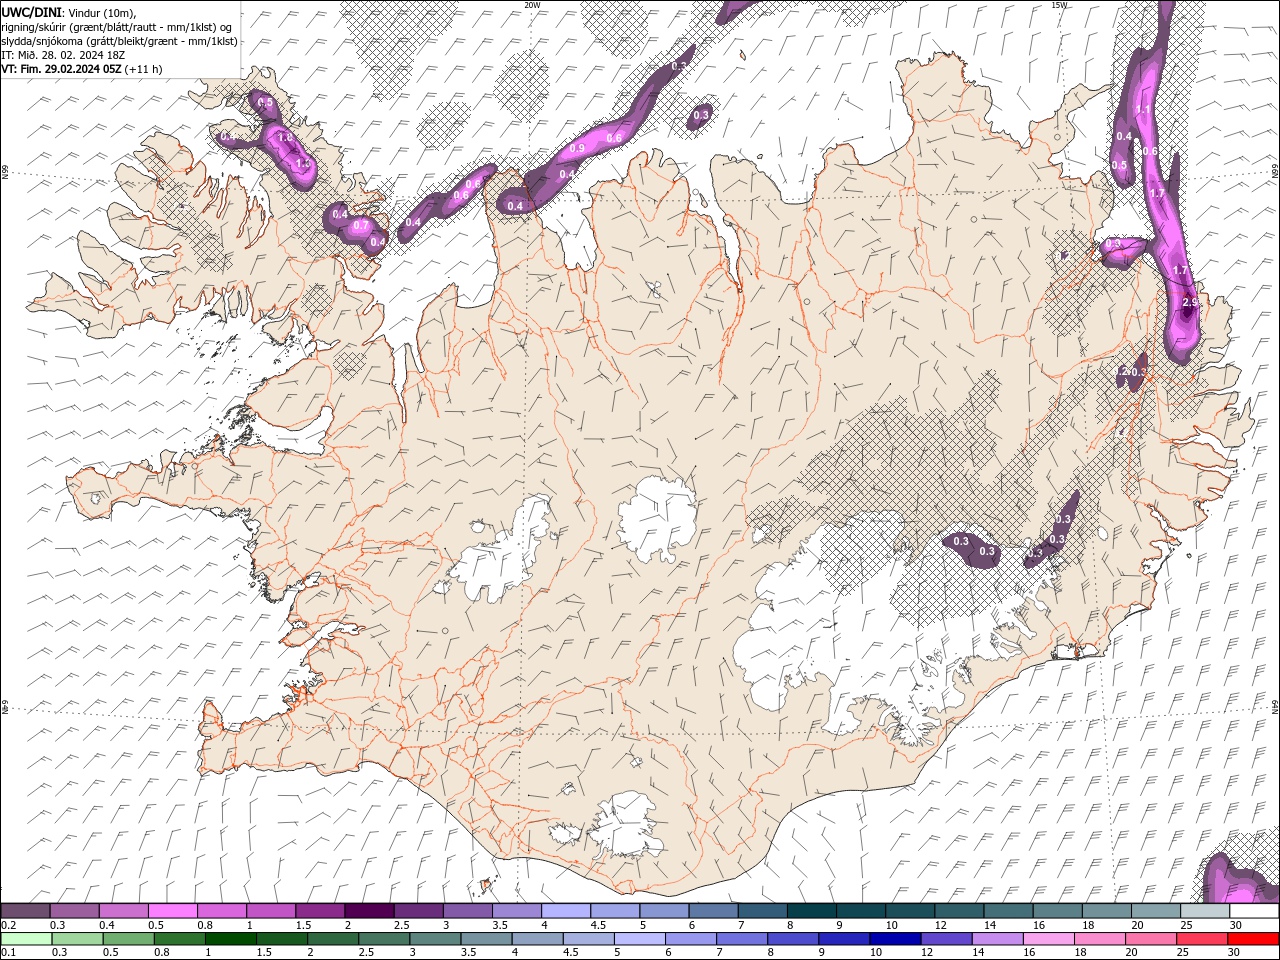Viewport: 1280px width, 960px height.
Task: Select palest green lower swatch above 0.1
Action: [x=26, y=938]
